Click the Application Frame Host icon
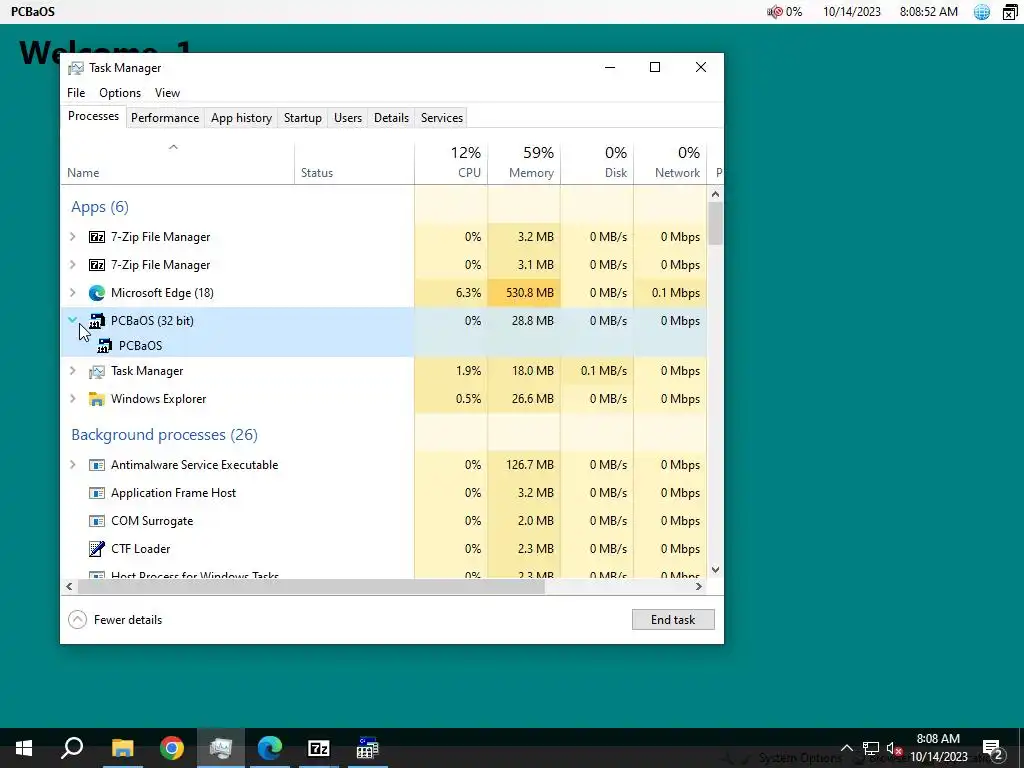Image resolution: width=1024 pixels, height=768 pixels. click(97, 493)
